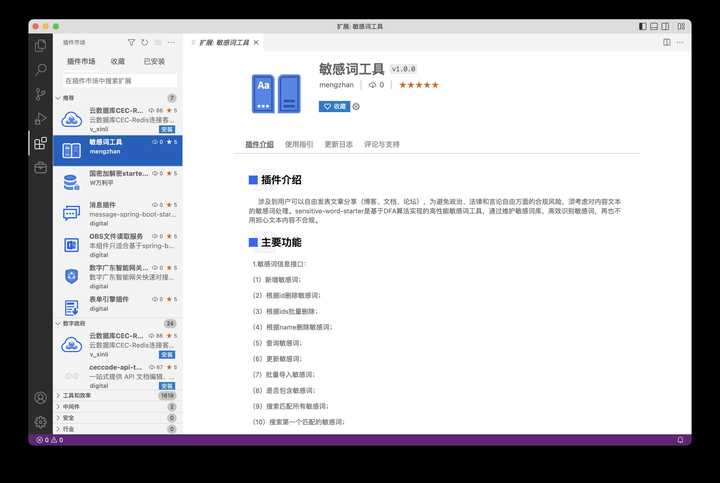Open Run and Debug in activity bar

pyautogui.click(x=40, y=118)
